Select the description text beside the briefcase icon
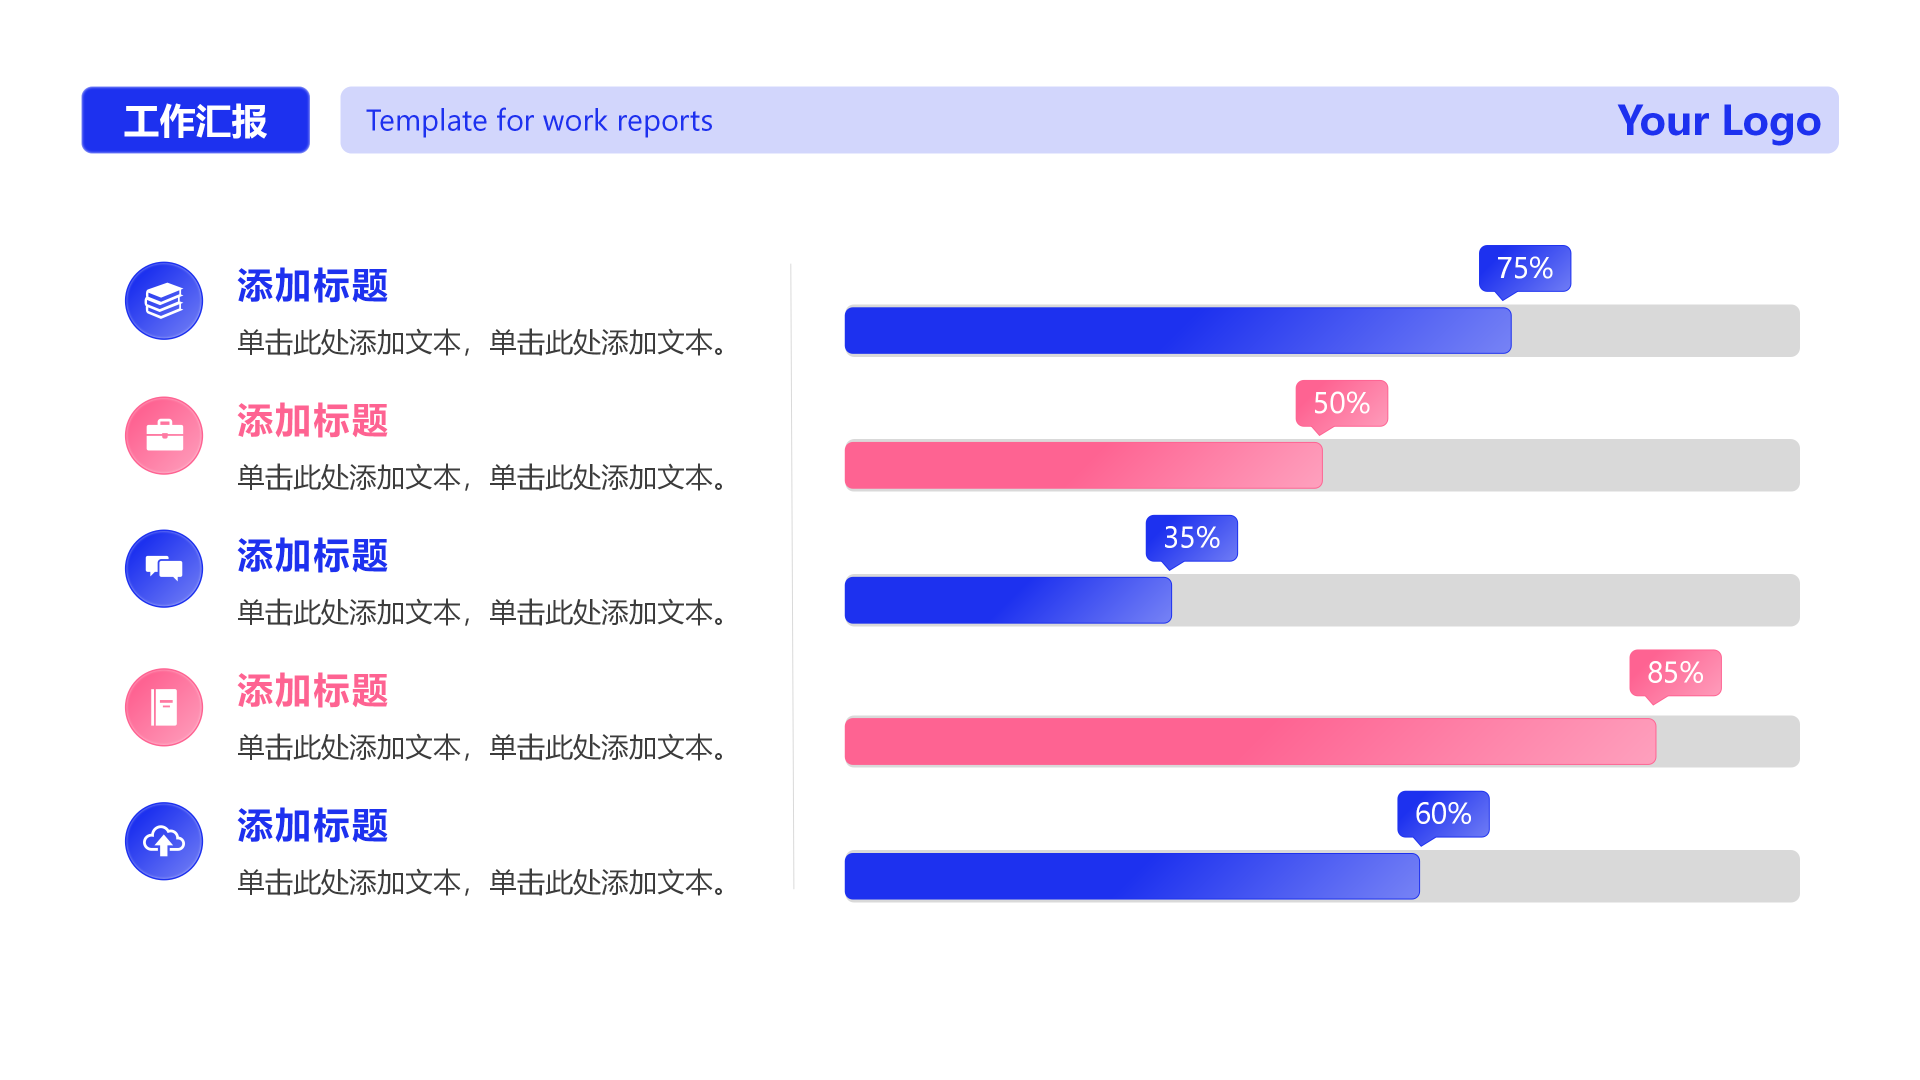Viewport: 1920px width, 1080px height. click(x=485, y=478)
